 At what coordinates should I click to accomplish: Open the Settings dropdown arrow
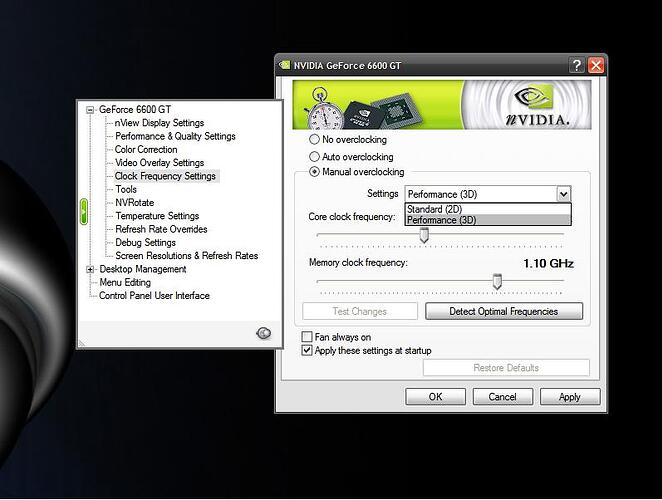pos(564,194)
